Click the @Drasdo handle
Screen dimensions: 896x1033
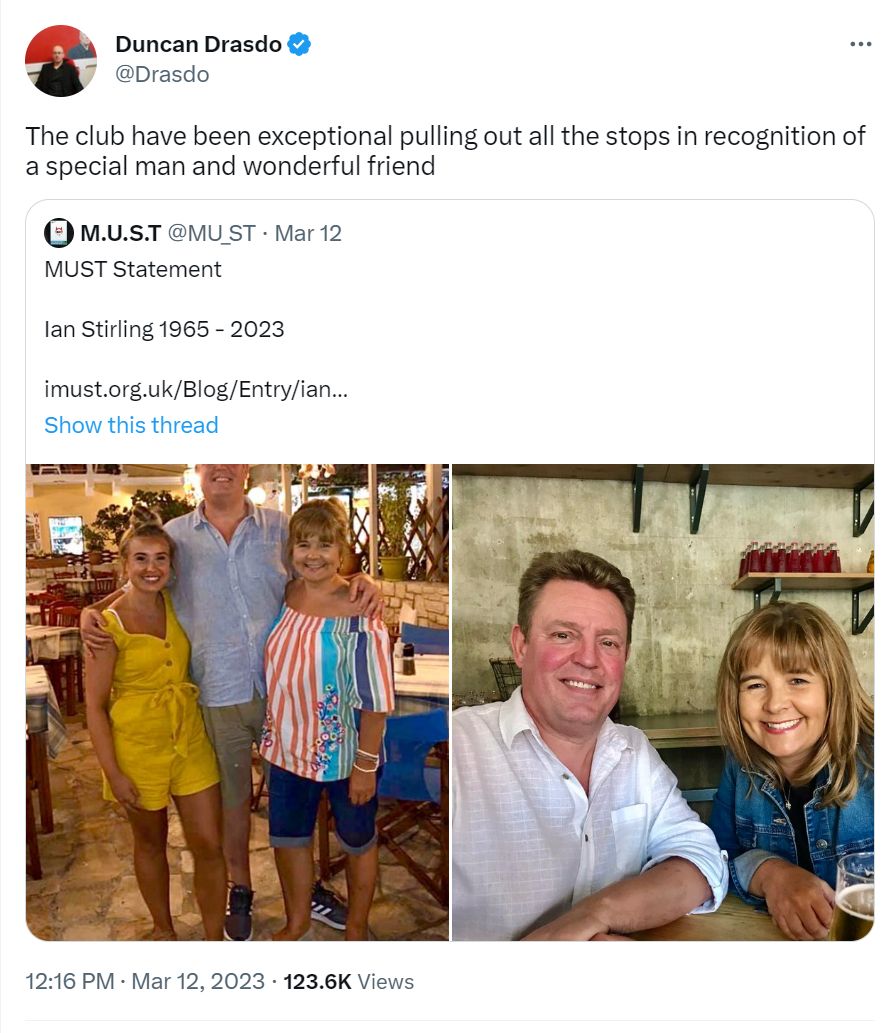162,74
